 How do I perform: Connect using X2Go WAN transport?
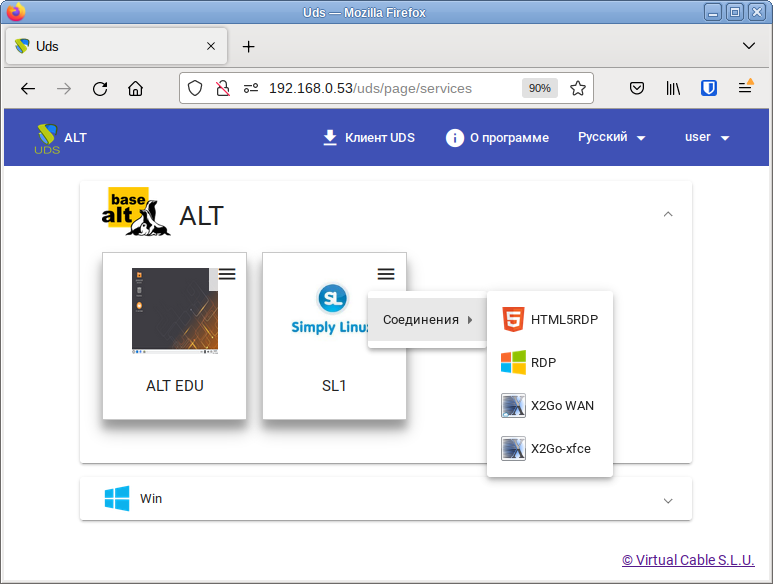pyautogui.click(x=550, y=406)
